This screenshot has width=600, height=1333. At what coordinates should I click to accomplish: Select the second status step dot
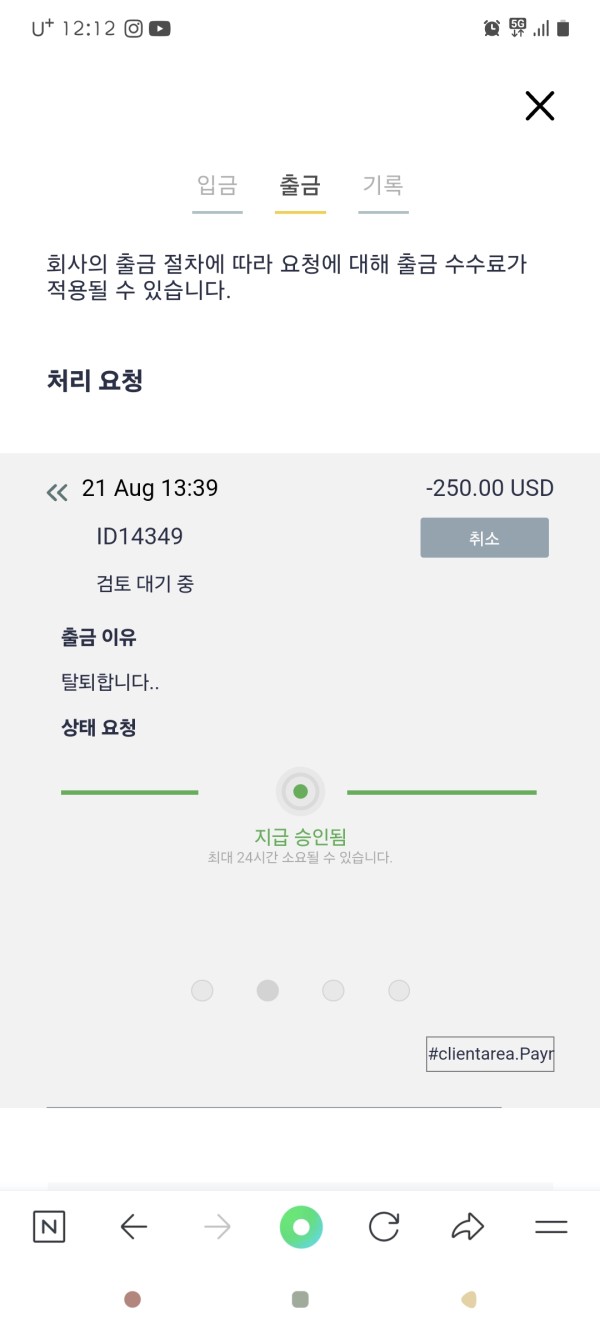click(268, 990)
